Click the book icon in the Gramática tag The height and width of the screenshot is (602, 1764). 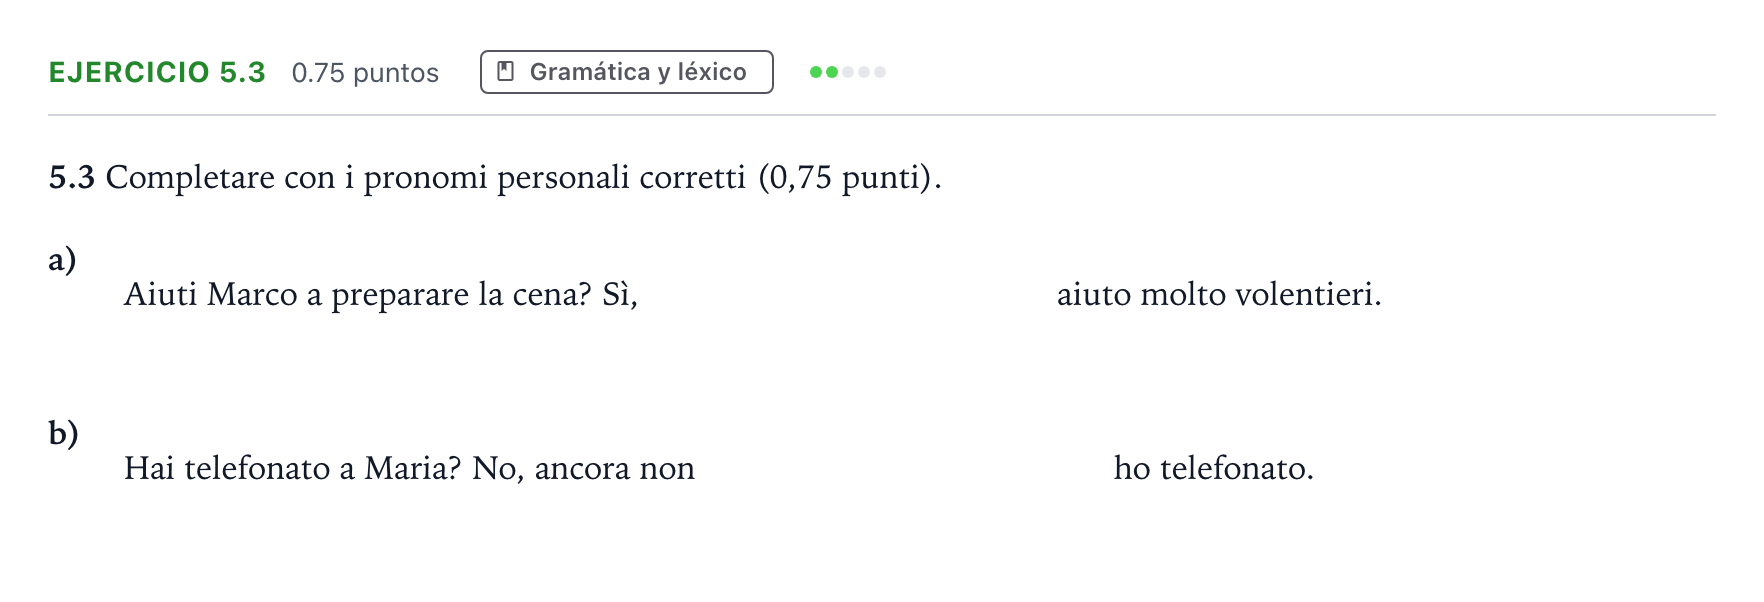point(506,71)
